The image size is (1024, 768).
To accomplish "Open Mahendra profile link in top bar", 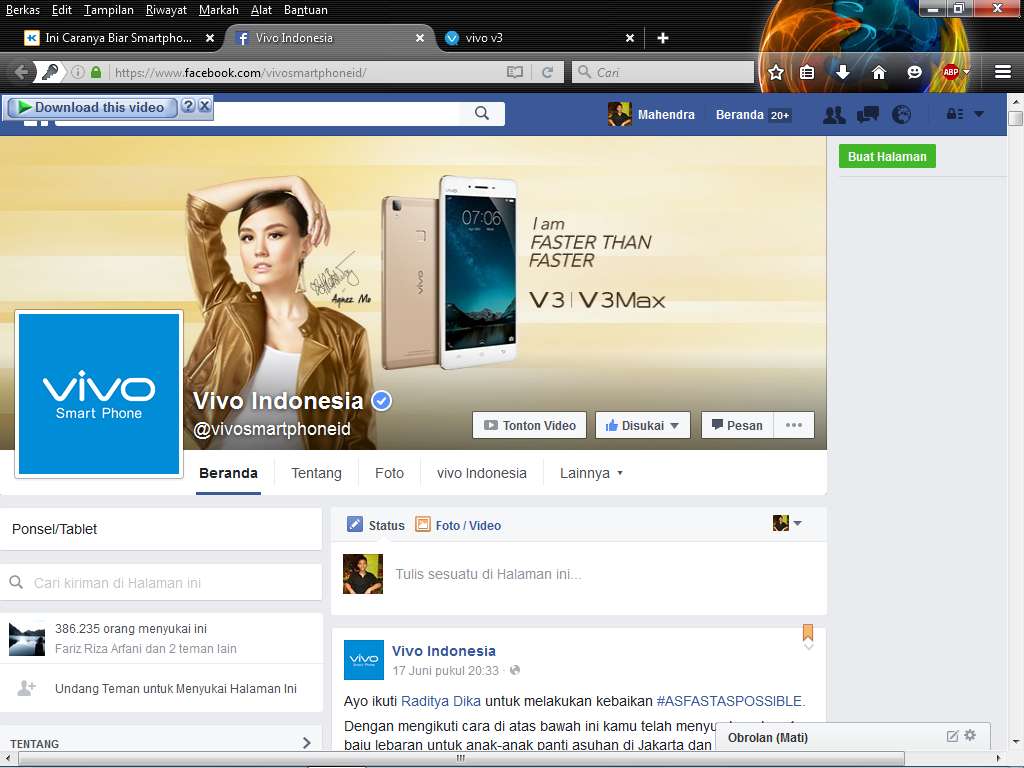I will click(652, 114).
